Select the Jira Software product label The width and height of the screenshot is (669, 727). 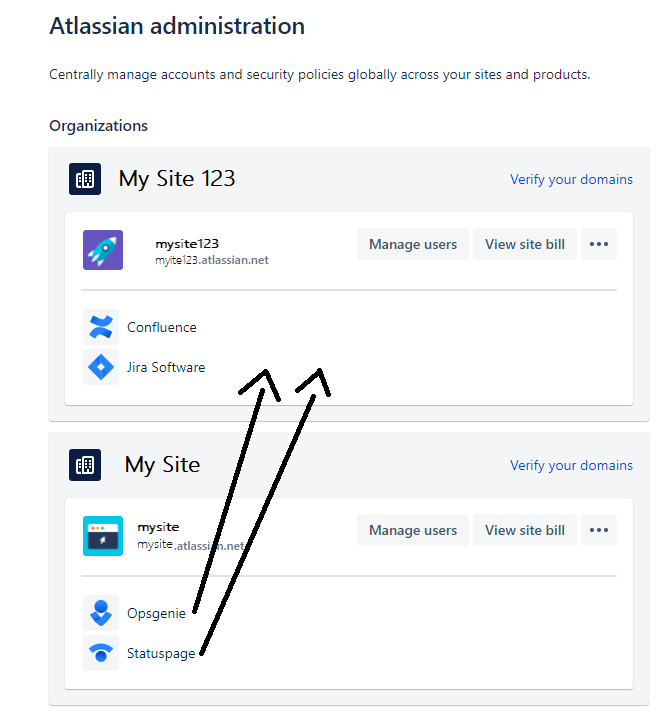point(166,367)
